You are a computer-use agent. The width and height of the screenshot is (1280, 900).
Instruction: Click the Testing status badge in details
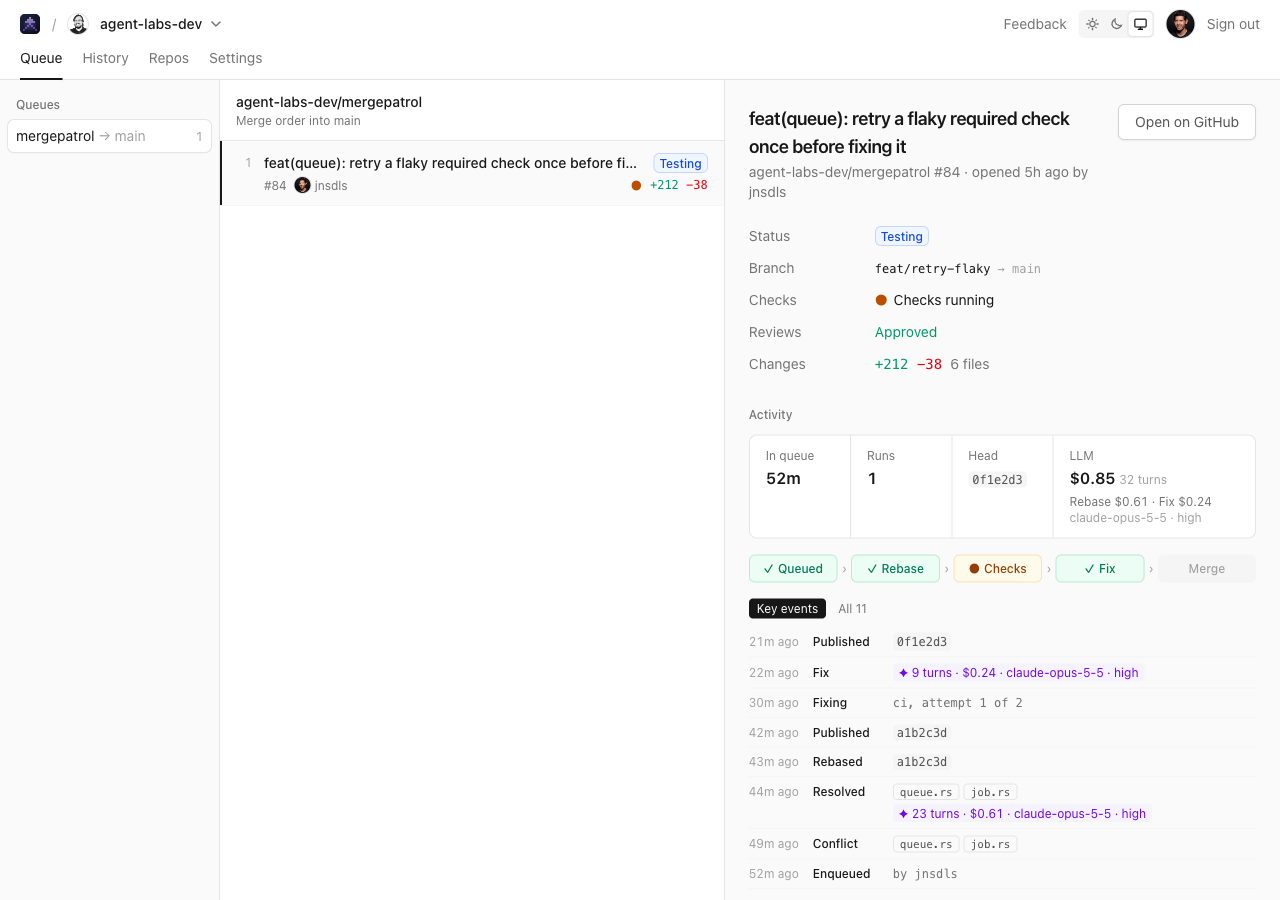pyautogui.click(x=901, y=236)
